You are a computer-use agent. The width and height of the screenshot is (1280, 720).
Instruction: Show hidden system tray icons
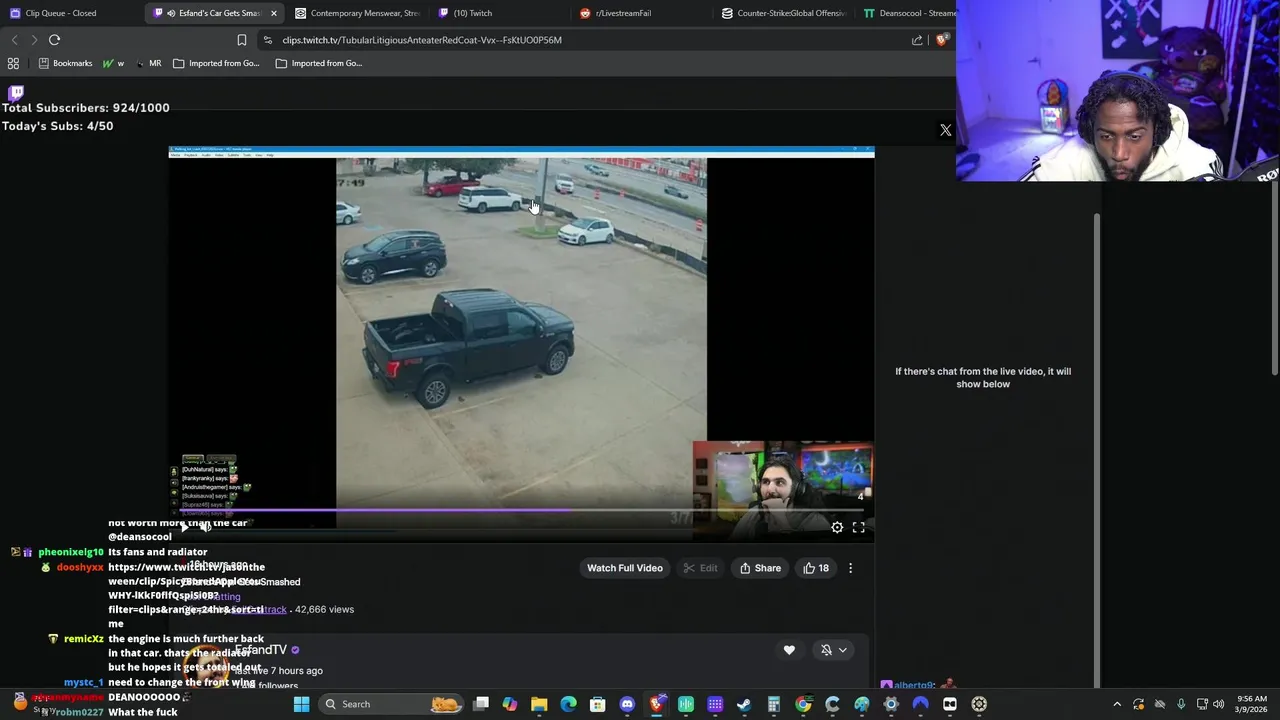click(1117, 704)
